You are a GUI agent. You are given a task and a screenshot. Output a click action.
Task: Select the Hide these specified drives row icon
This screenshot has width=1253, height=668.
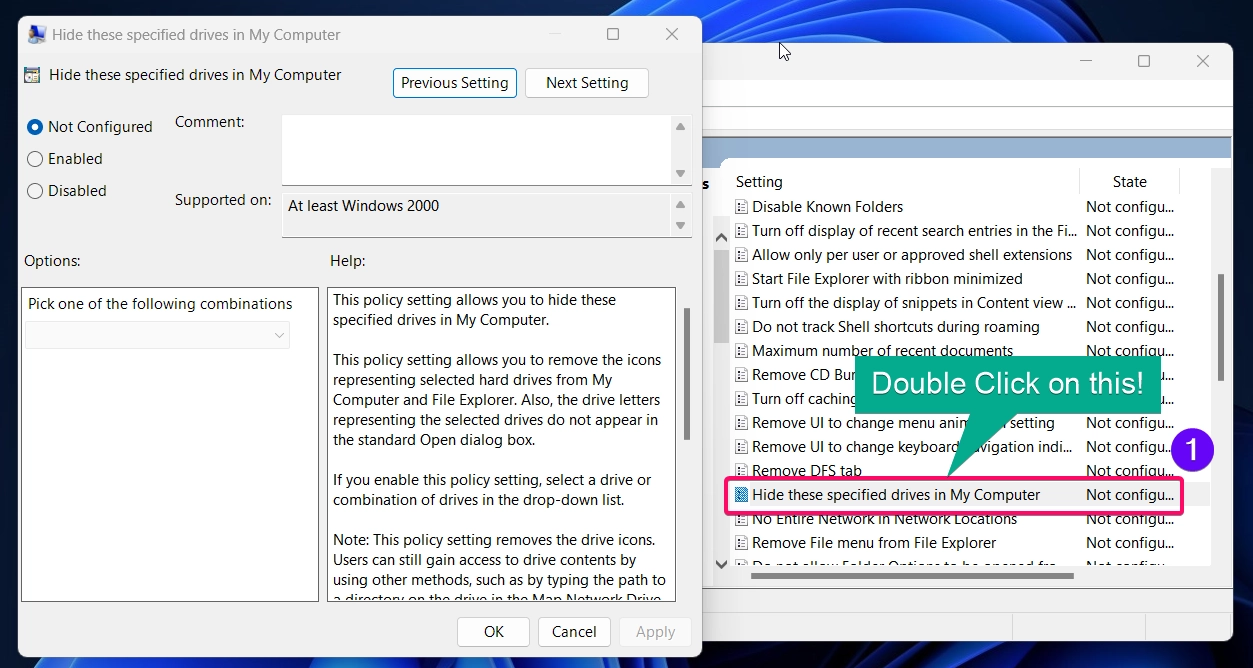[x=742, y=495]
